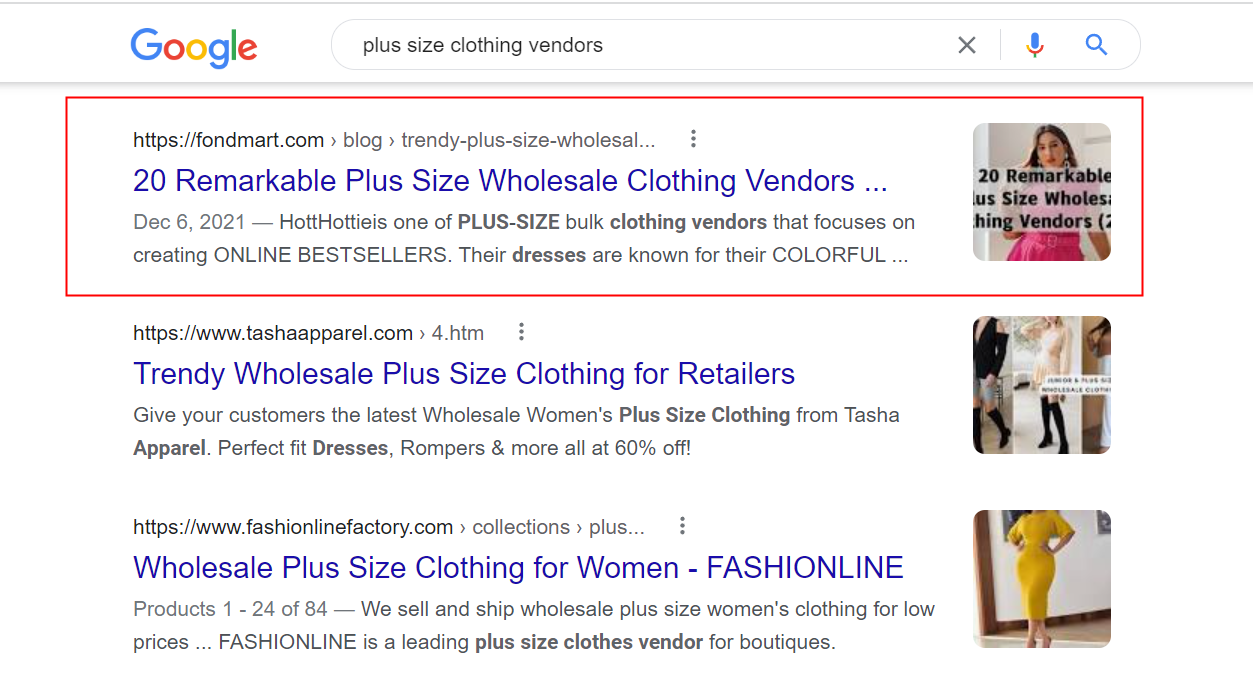The height and width of the screenshot is (684, 1253).
Task: Start voice search with microphone icon
Action: [x=1035, y=45]
